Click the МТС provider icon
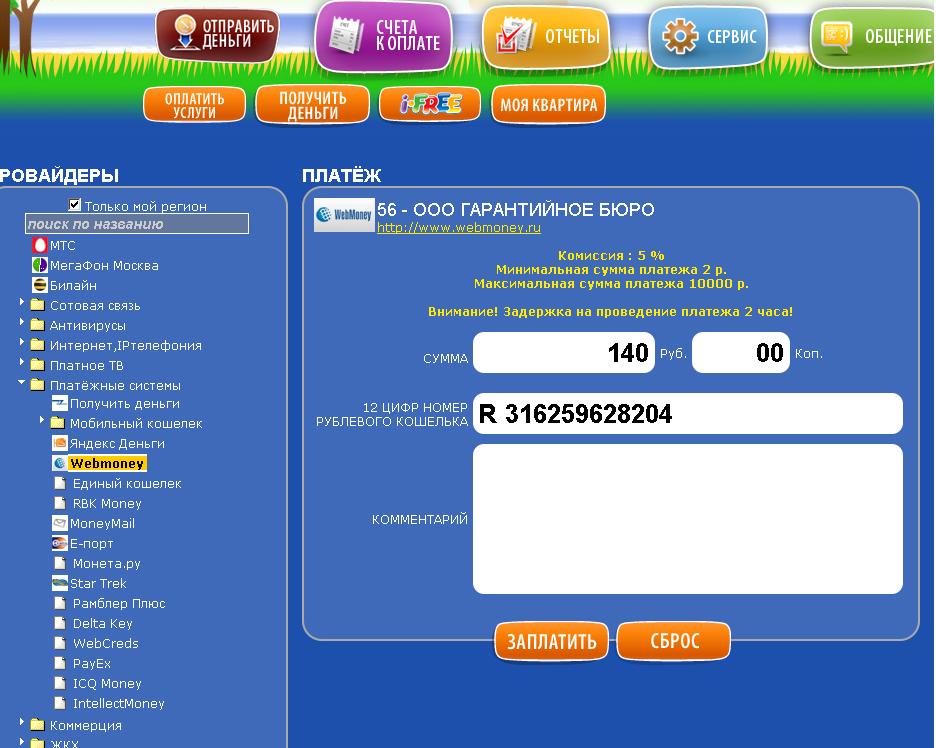936x748 pixels. (39, 245)
